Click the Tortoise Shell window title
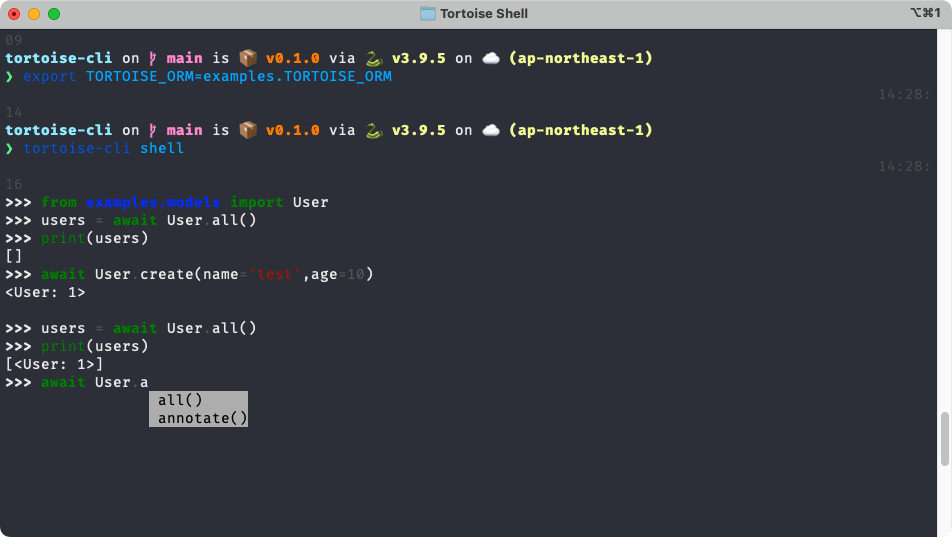952x537 pixels. [x=483, y=13]
